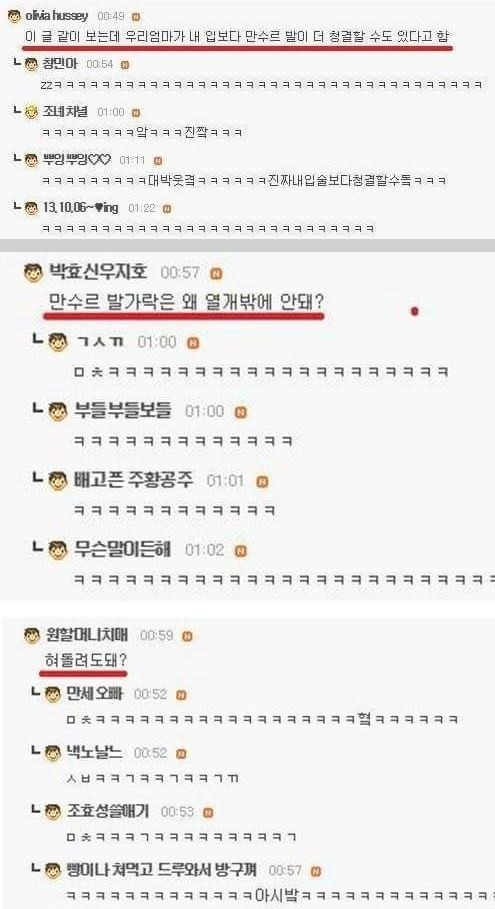Click olivia hussey's profile avatar icon
Image resolution: width=495 pixels, height=909 pixels.
[14, 16]
